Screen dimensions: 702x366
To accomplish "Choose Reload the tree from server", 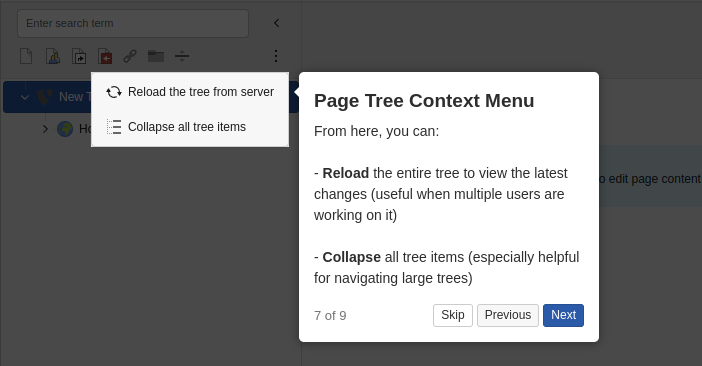I will (x=190, y=92).
